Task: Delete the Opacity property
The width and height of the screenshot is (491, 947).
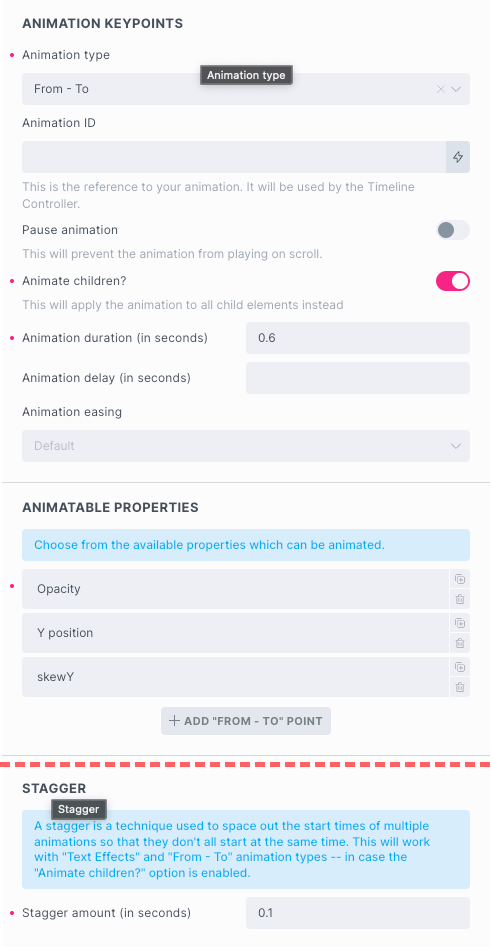Action: coord(460,599)
